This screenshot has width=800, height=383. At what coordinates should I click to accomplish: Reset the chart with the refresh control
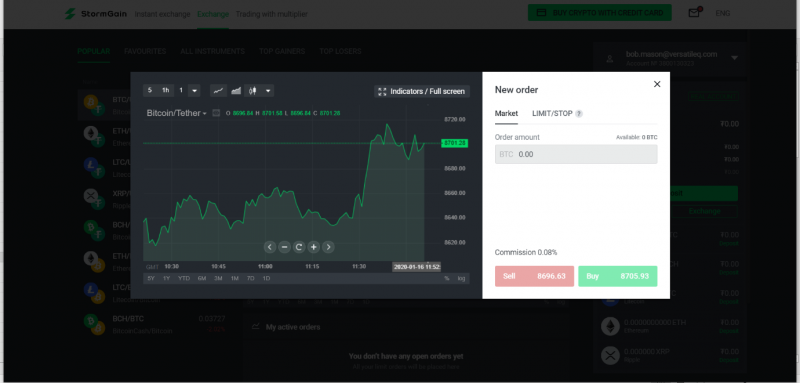(299, 247)
